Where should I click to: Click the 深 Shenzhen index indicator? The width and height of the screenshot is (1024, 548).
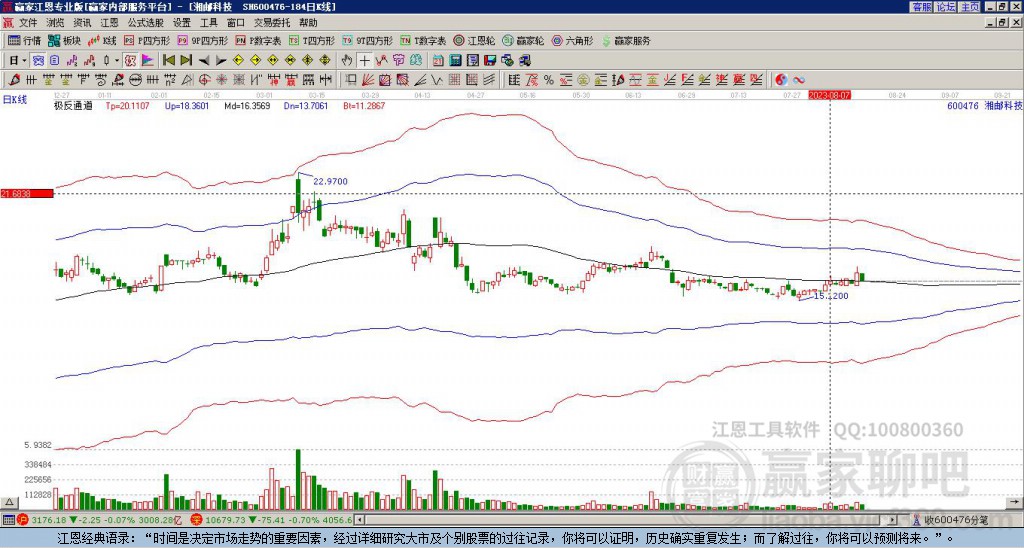coord(195,520)
